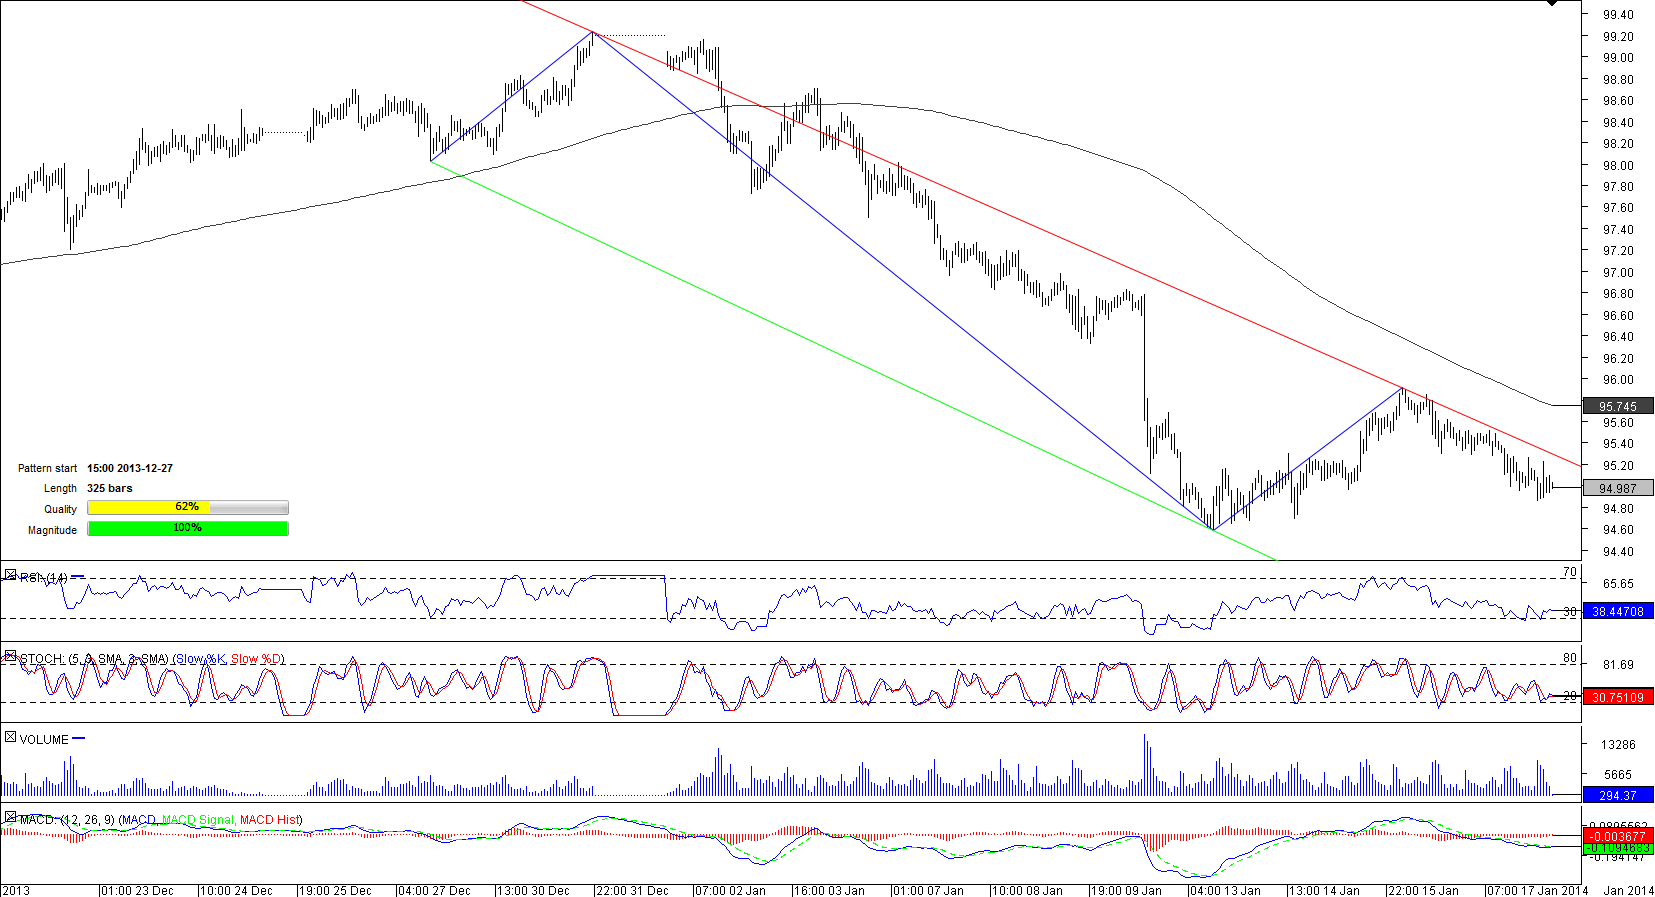Image resolution: width=1655 pixels, height=897 pixels.
Task: Close the STOCH indicator panel box
Action: [10, 656]
